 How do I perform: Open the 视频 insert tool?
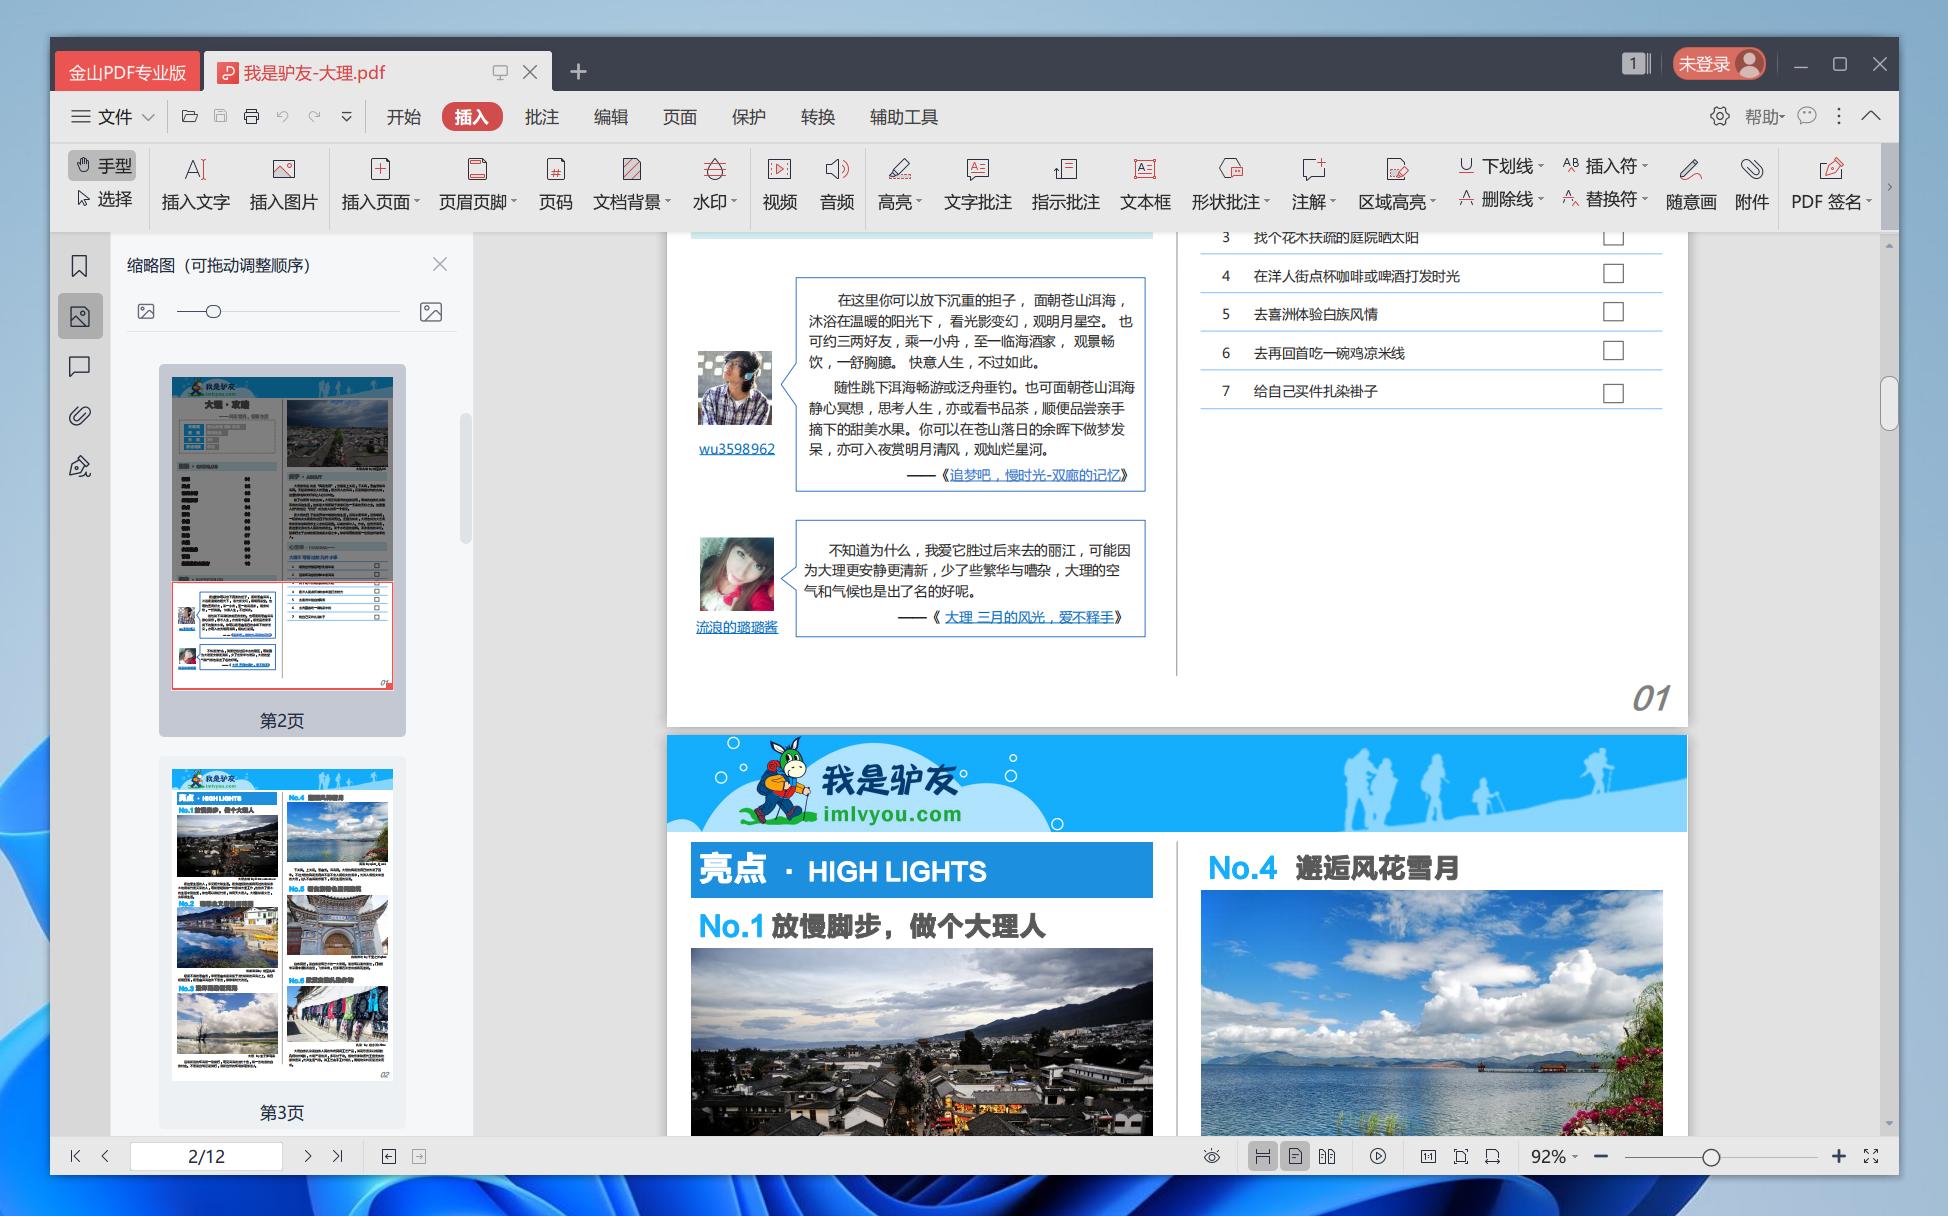coord(779,184)
